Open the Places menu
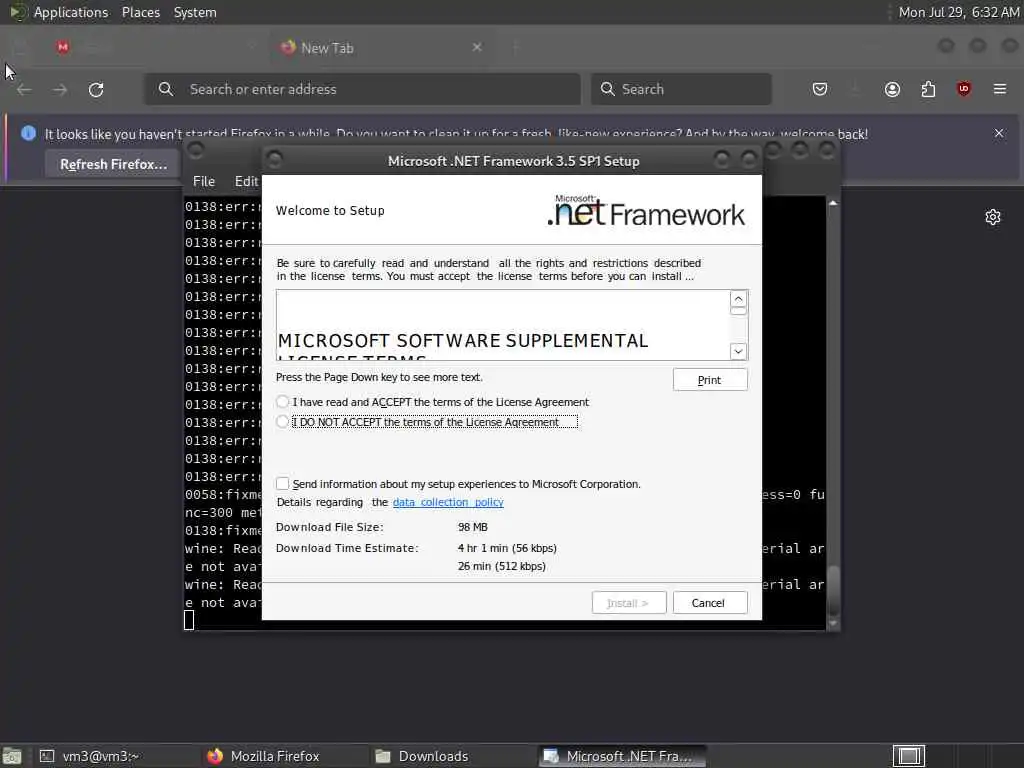The width and height of the screenshot is (1024, 768). [141, 12]
